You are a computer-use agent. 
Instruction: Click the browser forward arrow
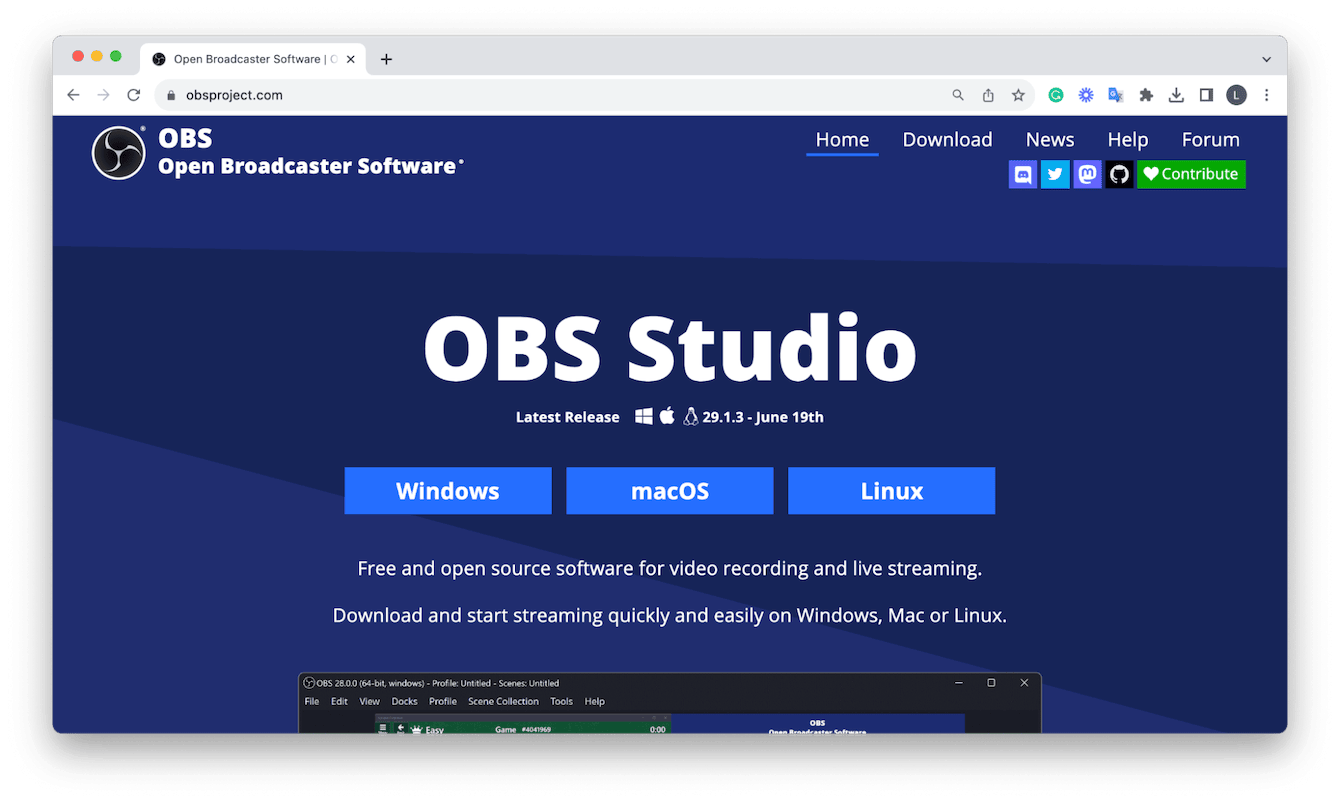(103, 95)
